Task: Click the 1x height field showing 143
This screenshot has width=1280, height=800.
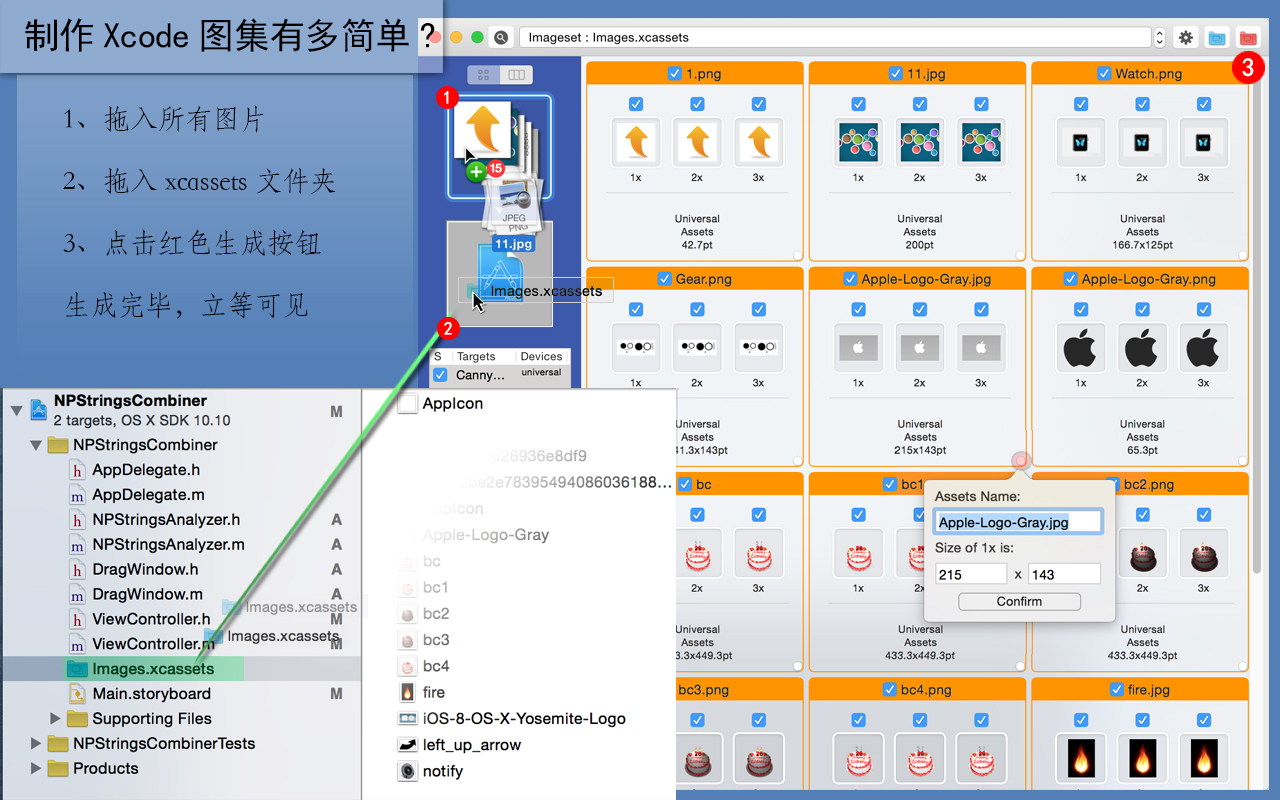Action: 1064,574
